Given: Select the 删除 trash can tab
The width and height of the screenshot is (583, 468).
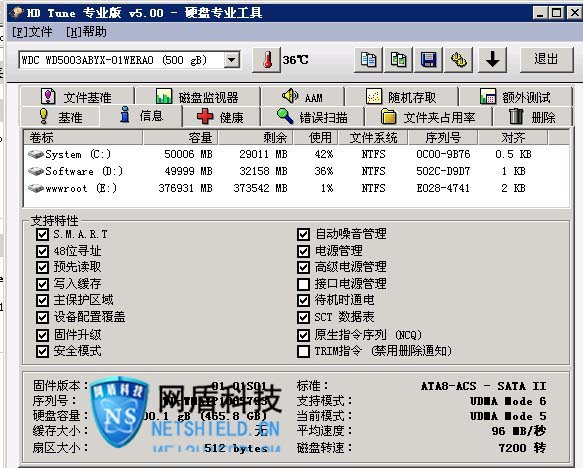Looking at the screenshot, I should (532, 117).
